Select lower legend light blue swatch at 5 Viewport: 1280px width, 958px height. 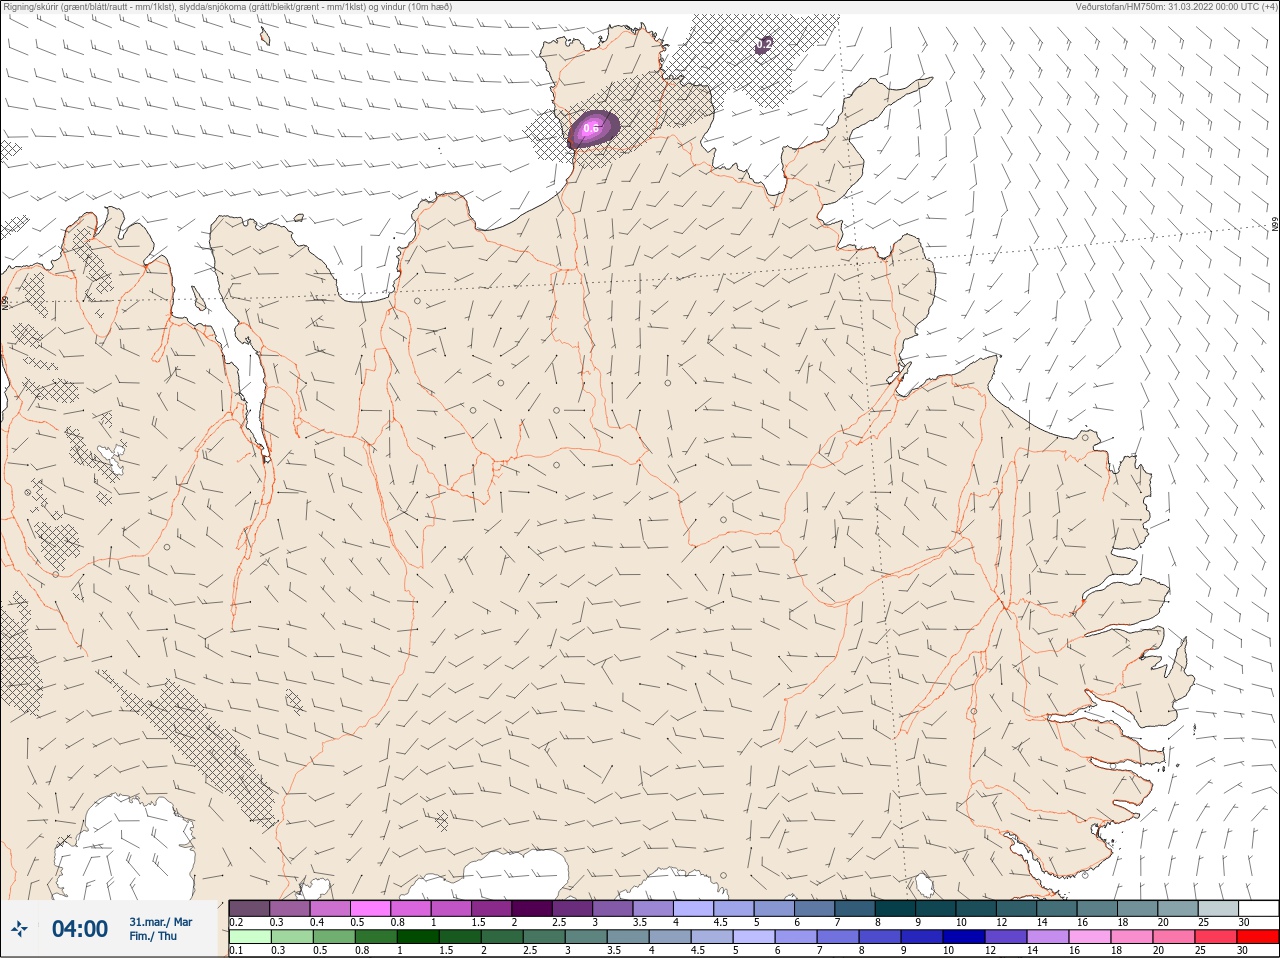click(x=754, y=937)
